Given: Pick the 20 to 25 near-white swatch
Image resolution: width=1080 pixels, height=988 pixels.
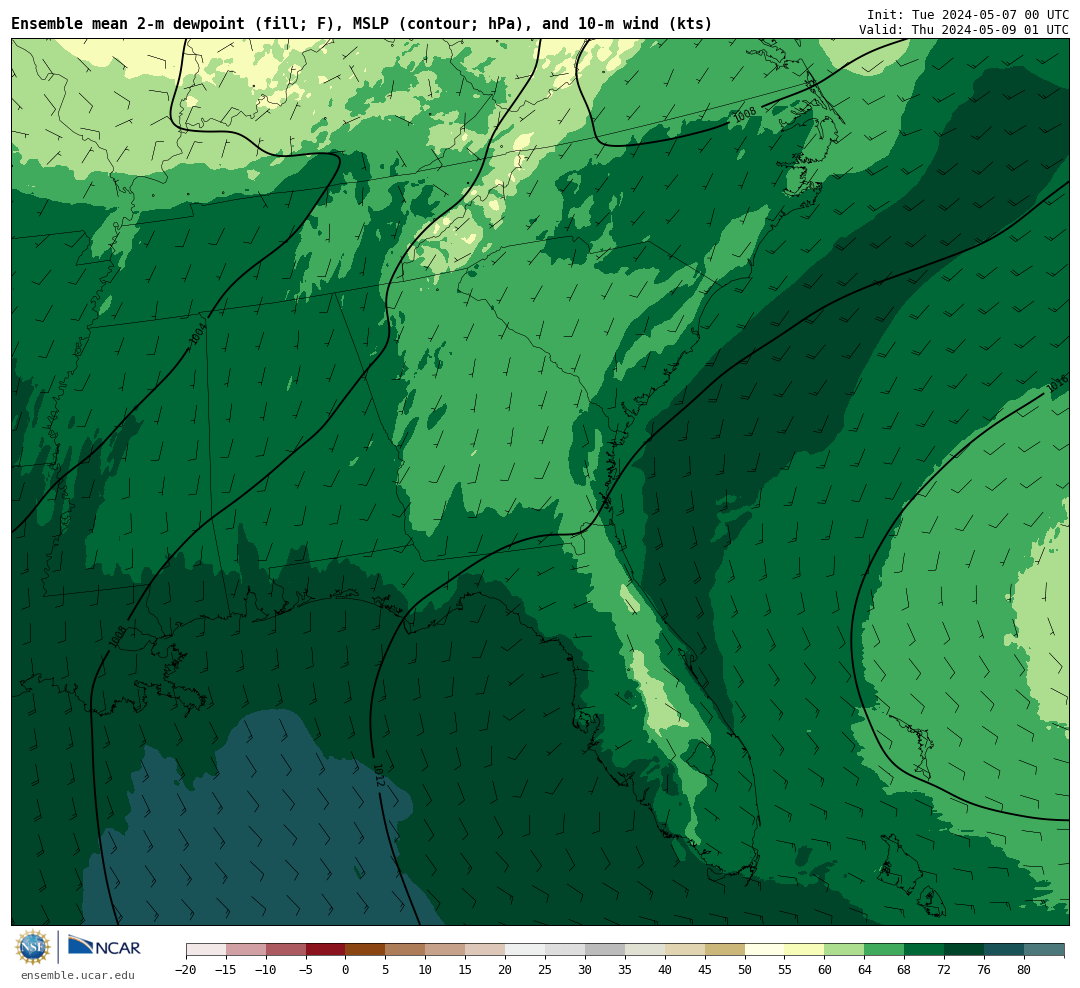Looking at the screenshot, I should (x=526, y=950).
